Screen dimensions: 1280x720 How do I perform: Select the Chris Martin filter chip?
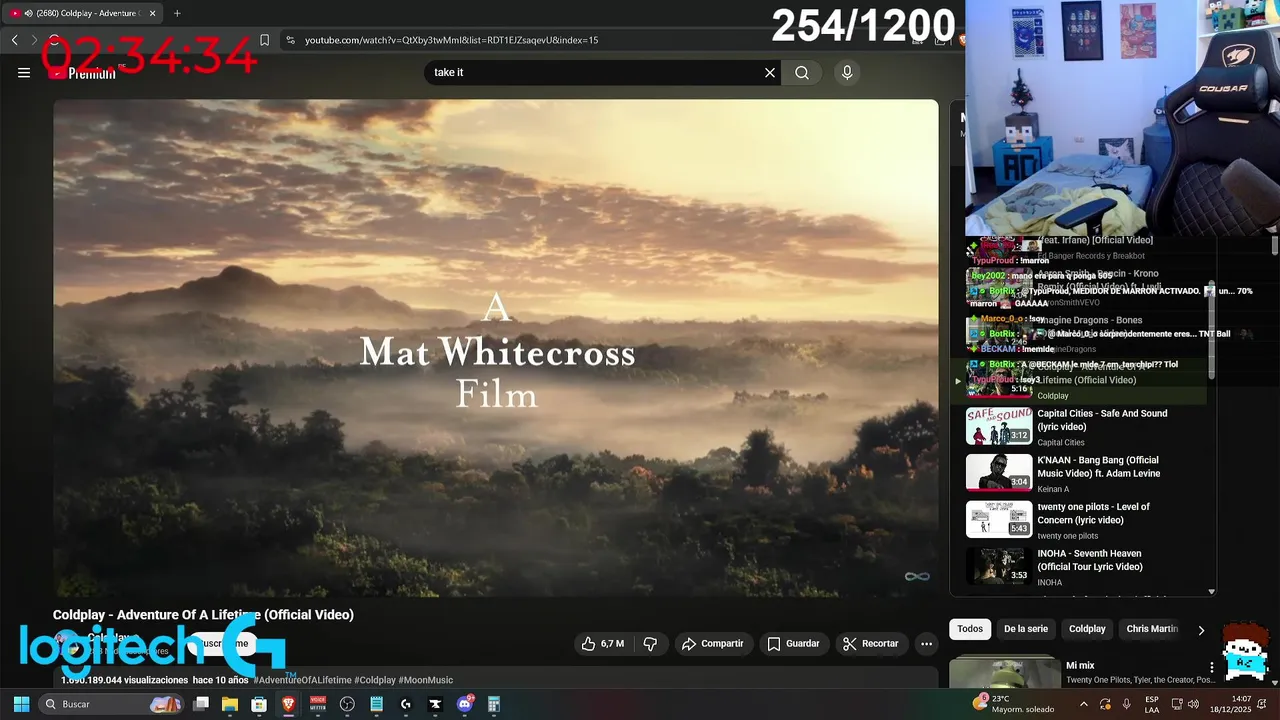coord(1152,629)
